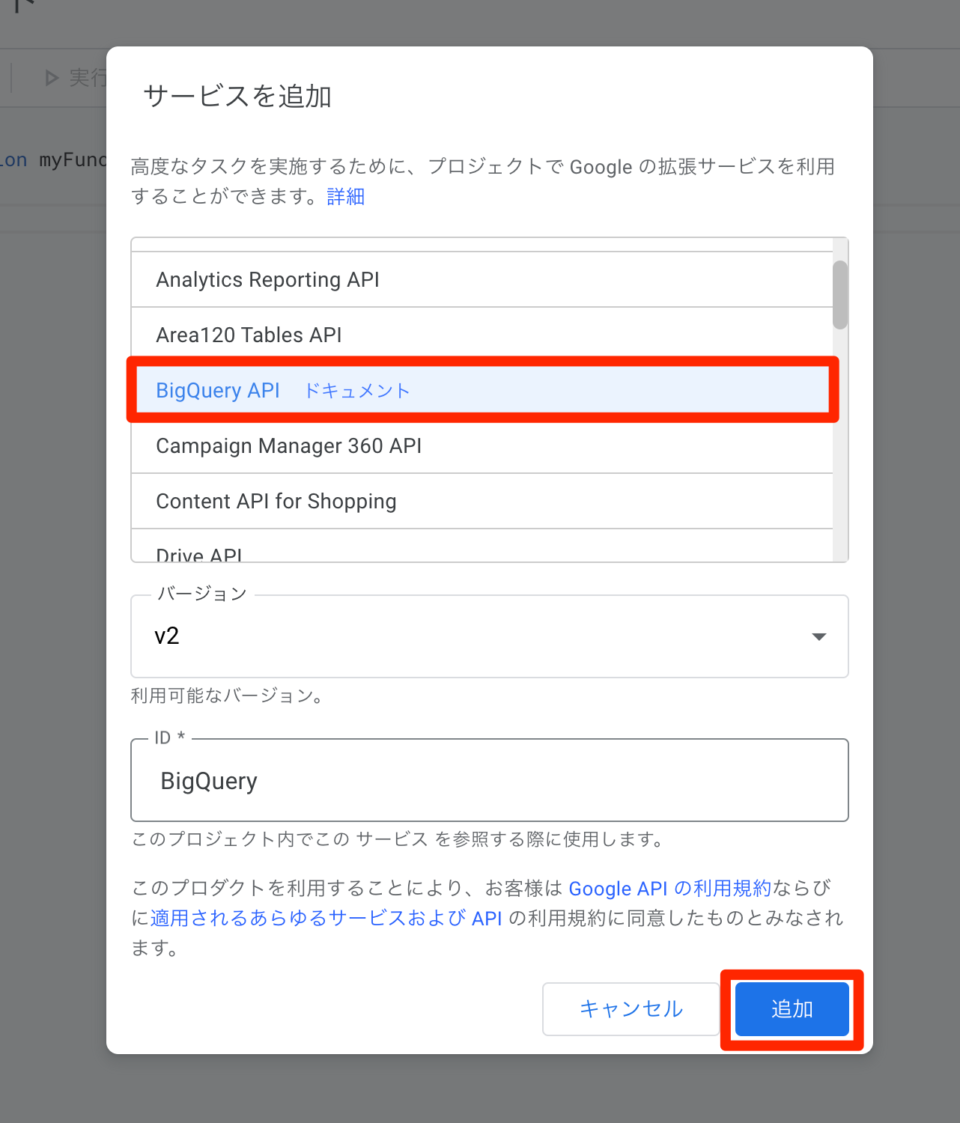The image size is (960, 1123).
Task: Open the BigQuery ドキュメント documentation link
Action: pos(356,390)
